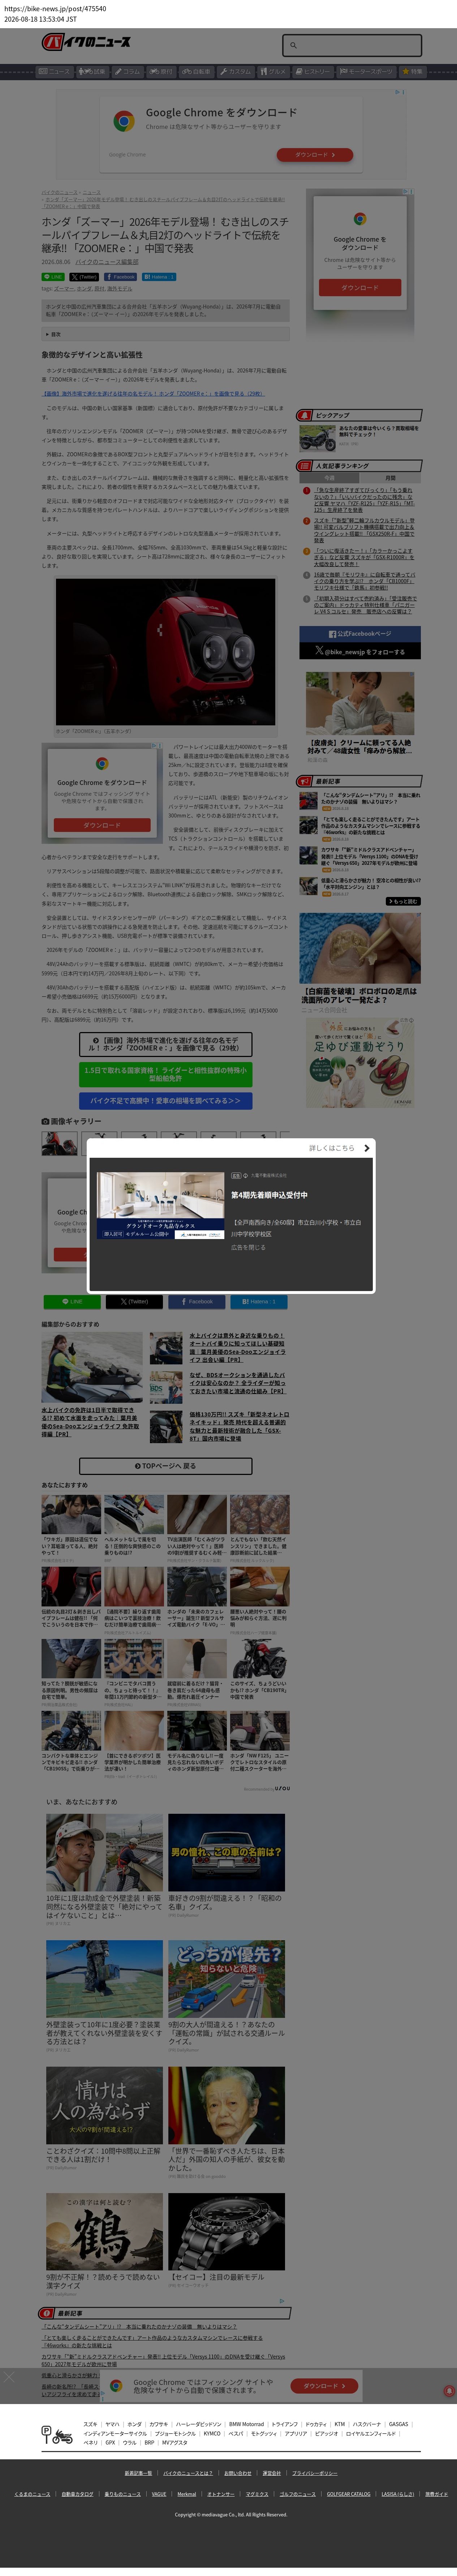457x2576 pixels.
Task: Click ダウンロード button in sidebar Chrome ad
Action: point(360,287)
